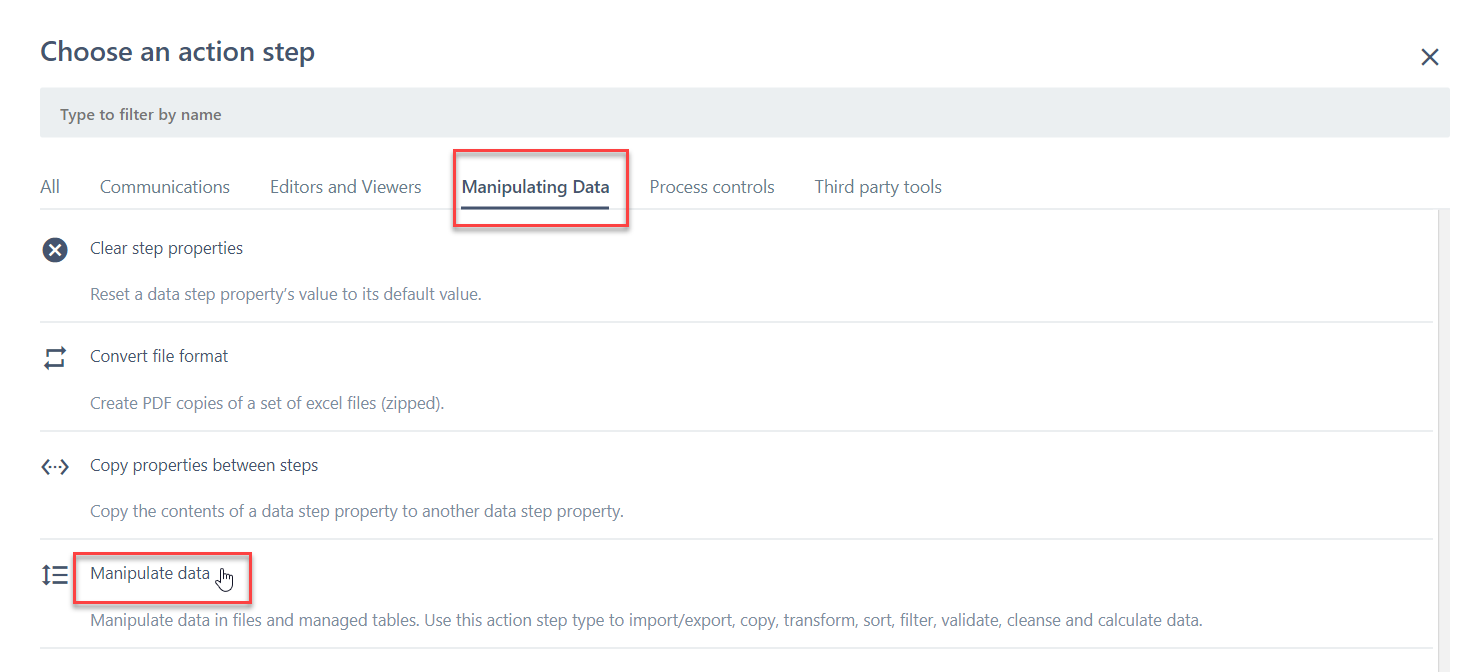Open the Communications tab
The height and width of the screenshot is (672, 1475).
[165, 187]
